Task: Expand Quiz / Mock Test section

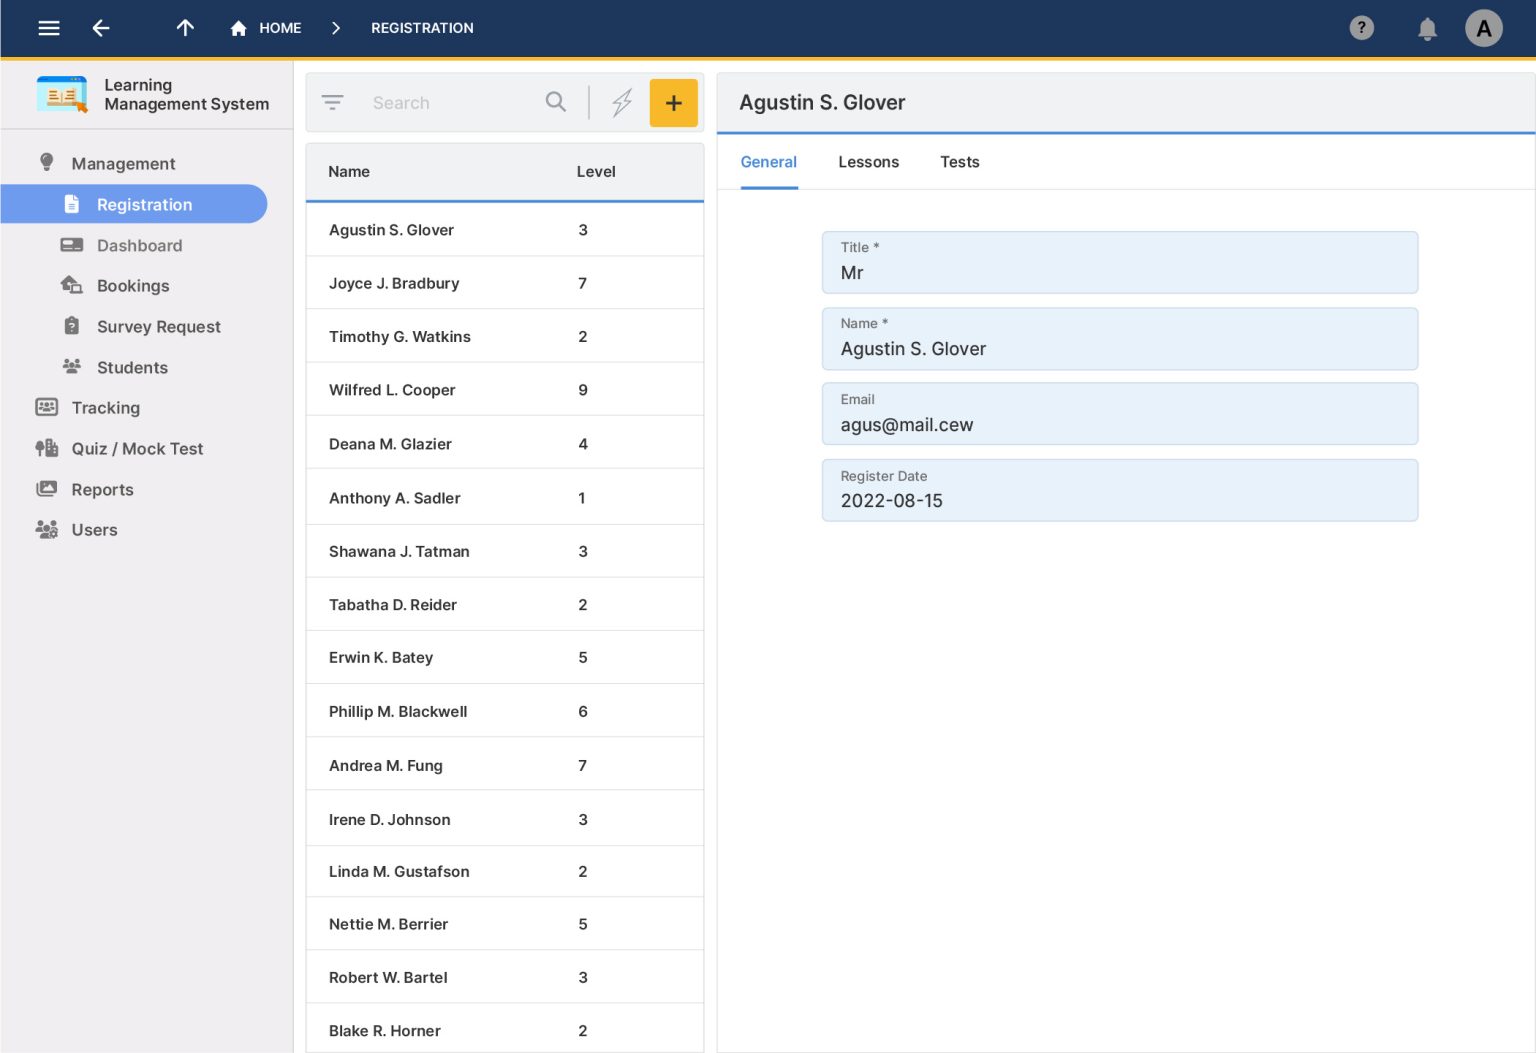Action: tap(137, 449)
